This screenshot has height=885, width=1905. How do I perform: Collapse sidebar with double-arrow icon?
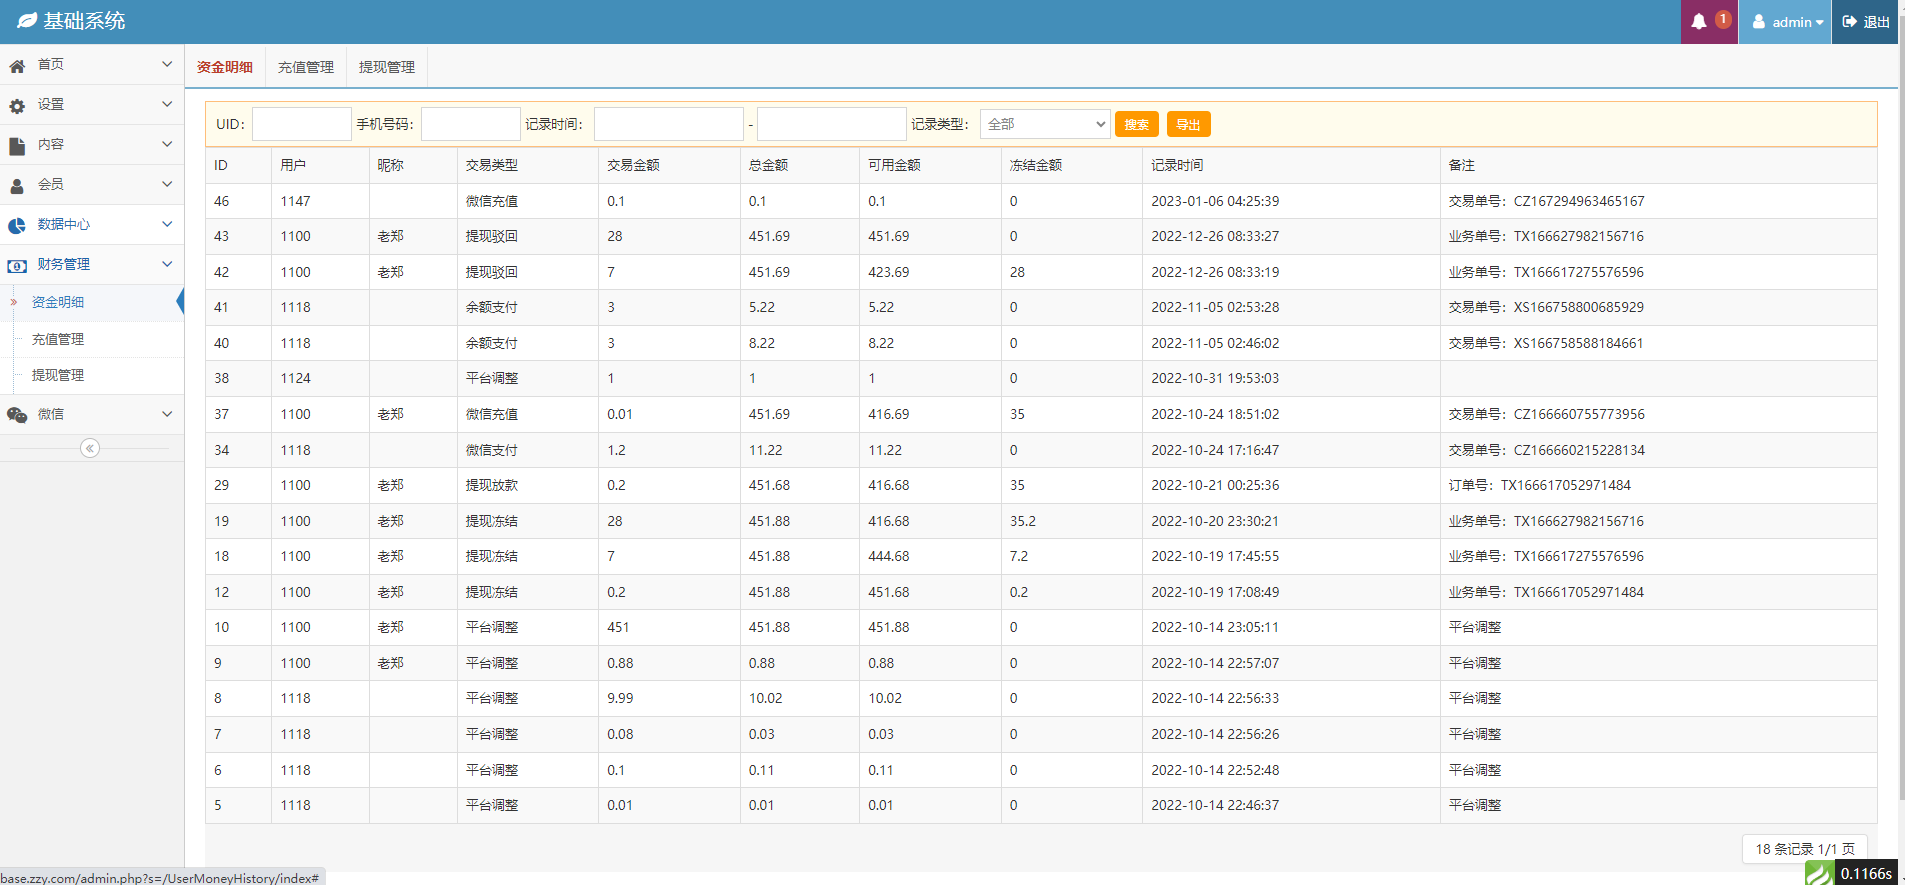90,448
